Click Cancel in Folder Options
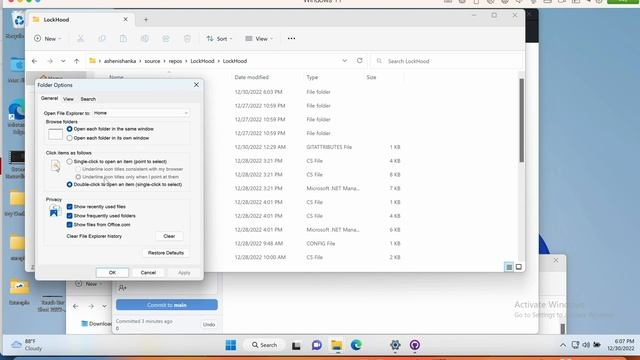This screenshot has height=360, width=640. click(148, 273)
